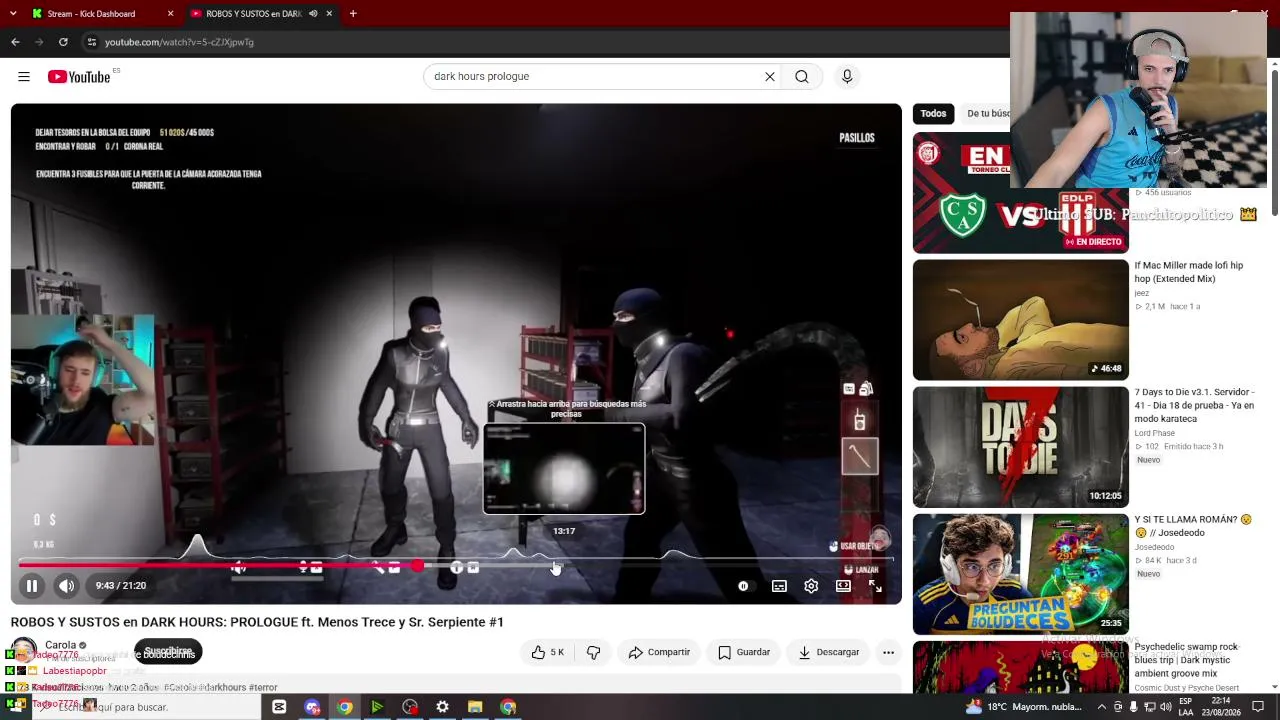Open the 7 Days to Die thumbnail
The width and height of the screenshot is (1280, 720).
point(1020,447)
